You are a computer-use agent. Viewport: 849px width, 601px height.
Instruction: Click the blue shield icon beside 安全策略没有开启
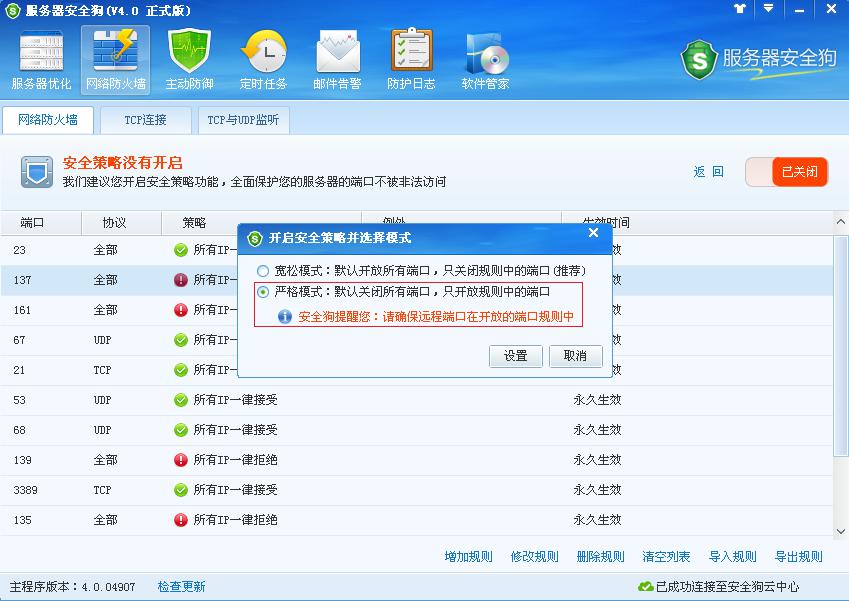(36, 170)
